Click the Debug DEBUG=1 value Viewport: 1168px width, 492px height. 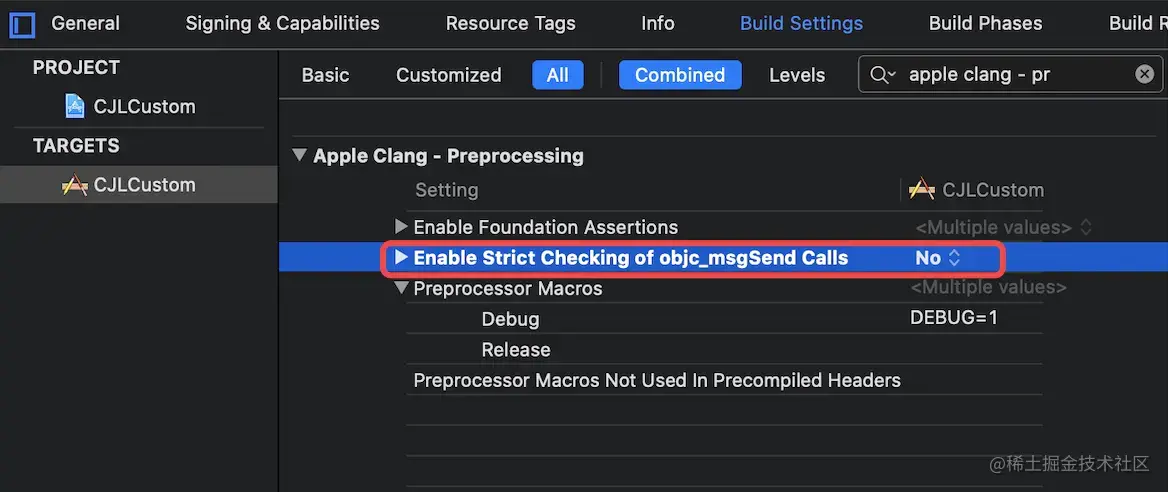point(953,318)
